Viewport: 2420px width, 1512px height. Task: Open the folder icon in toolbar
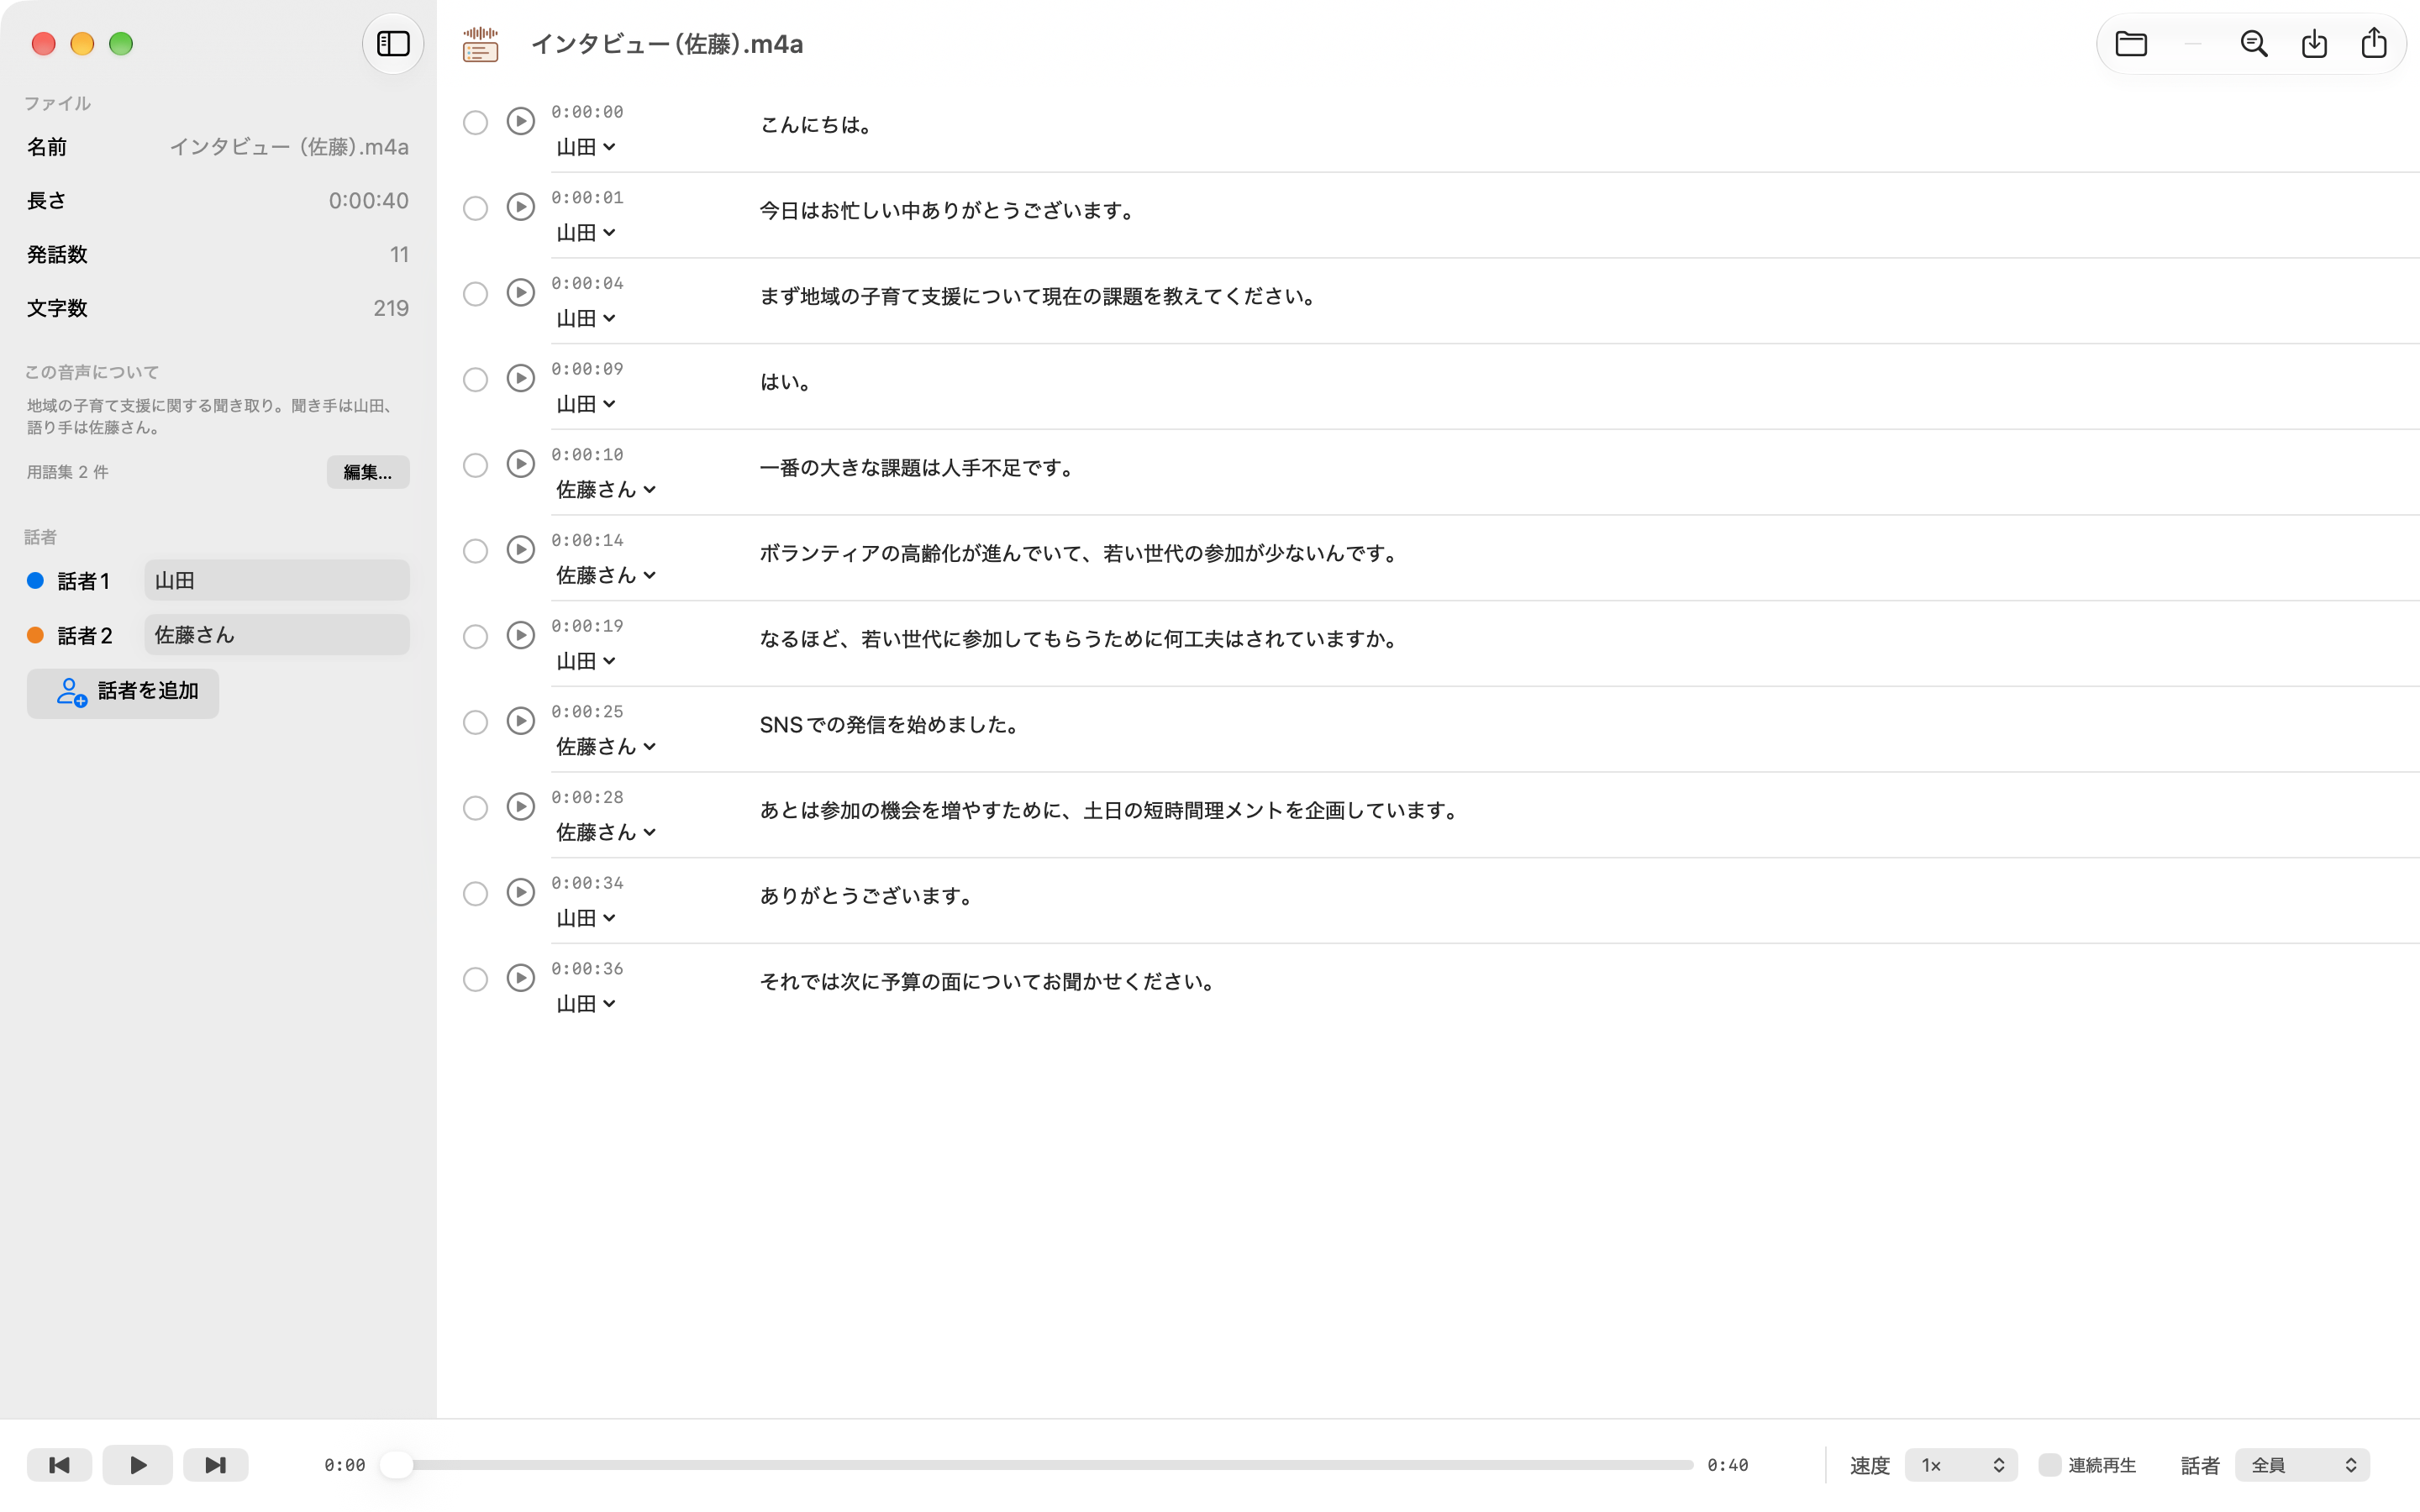[x=2131, y=43]
